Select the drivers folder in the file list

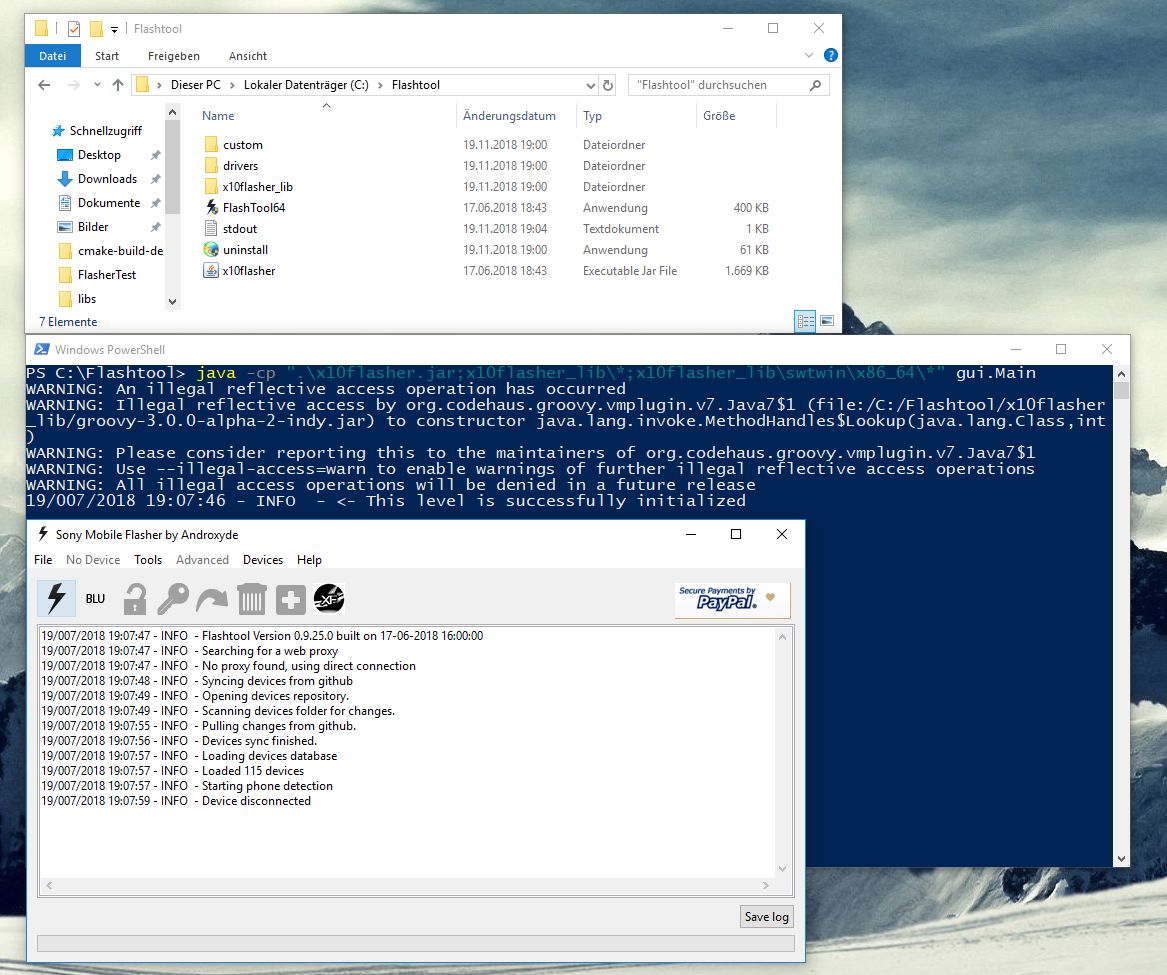coord(240,166)
